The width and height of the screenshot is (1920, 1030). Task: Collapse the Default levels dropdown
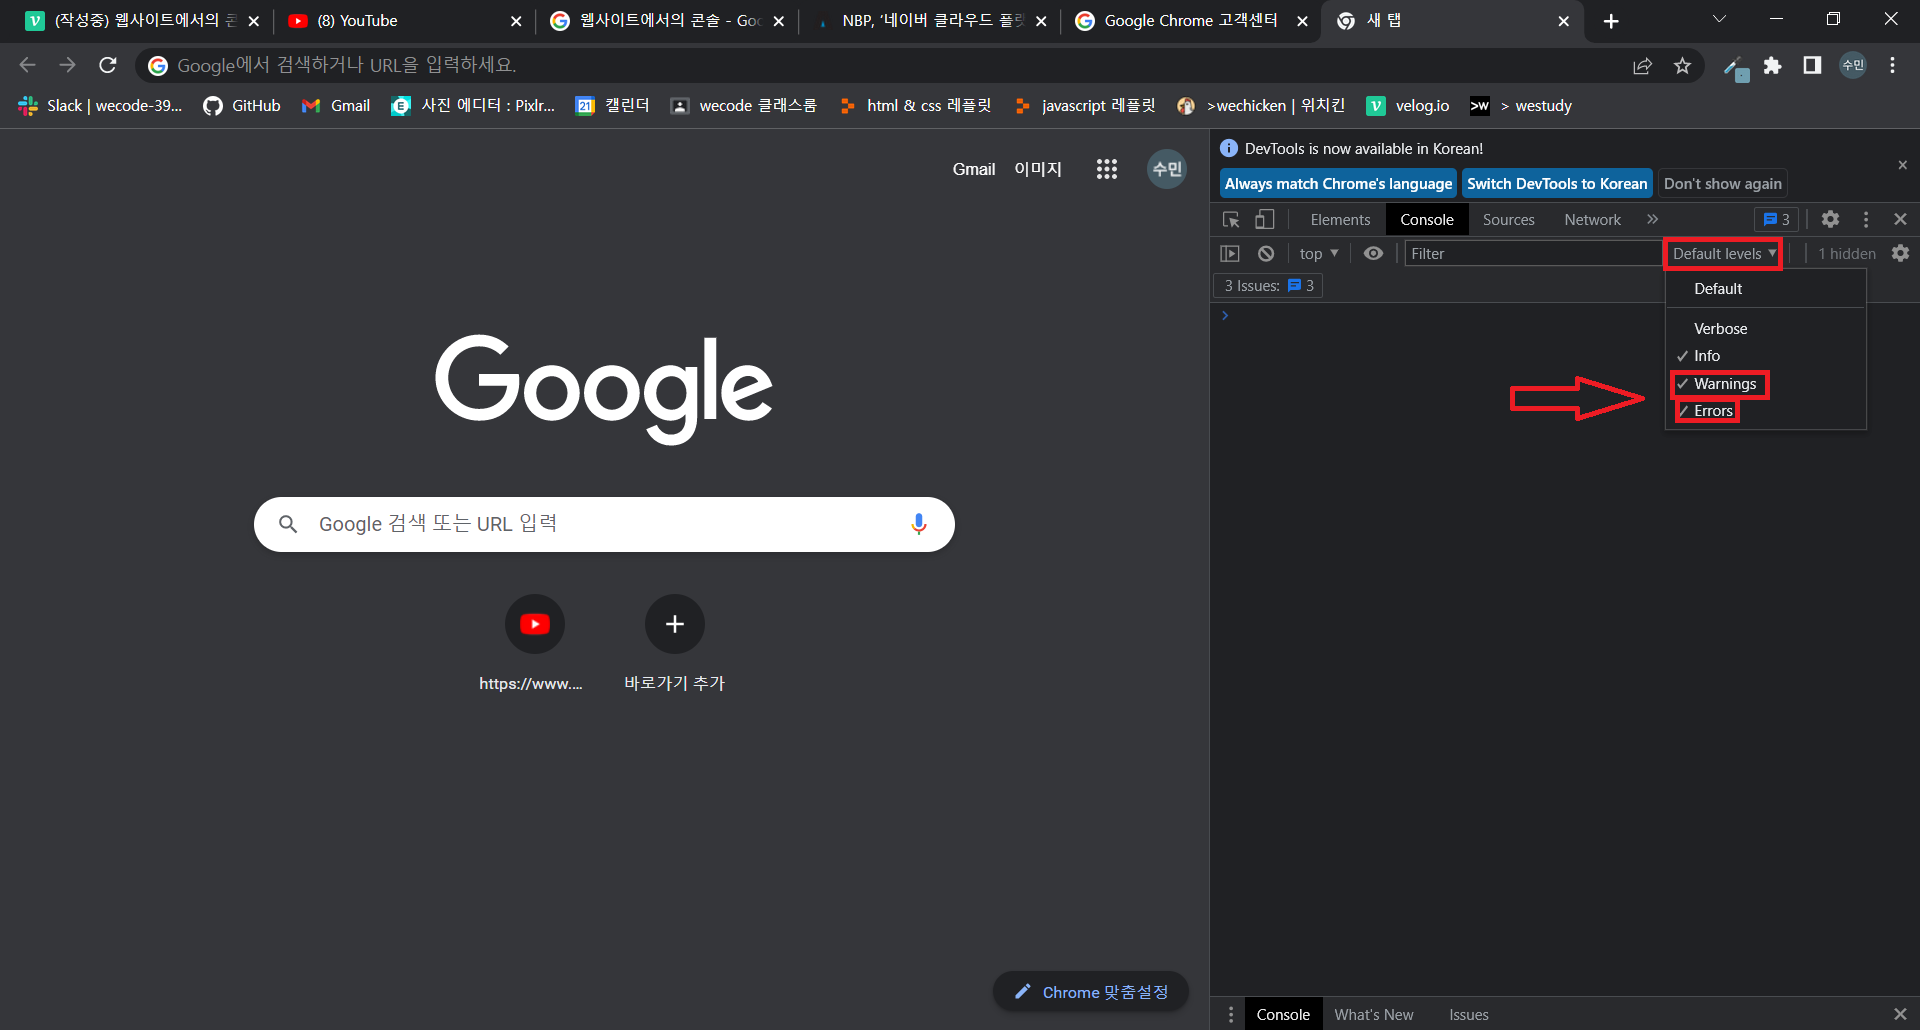point(1723,254)
